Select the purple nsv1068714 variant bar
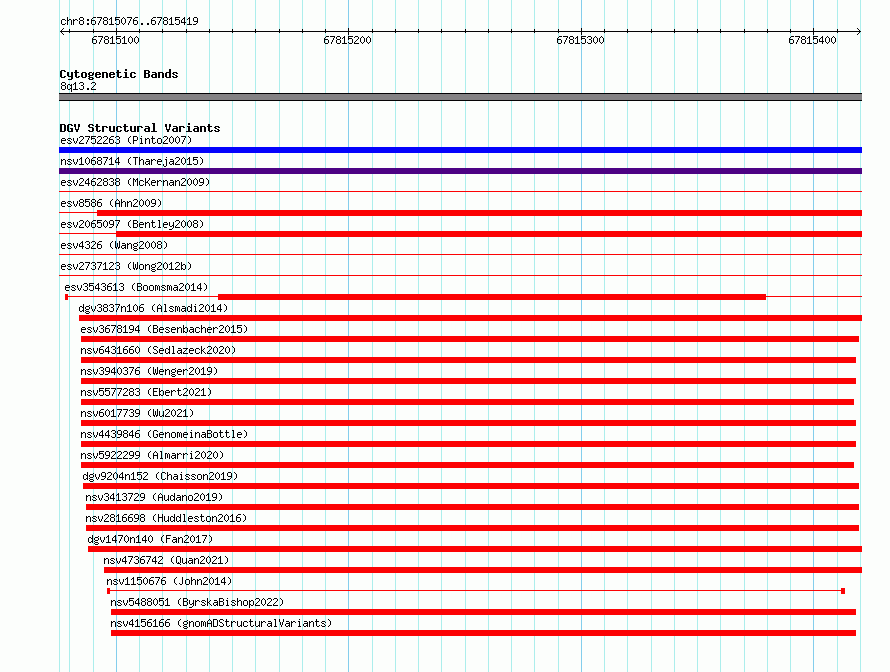This screenshot has height=672, width=890. click(460, 171)
